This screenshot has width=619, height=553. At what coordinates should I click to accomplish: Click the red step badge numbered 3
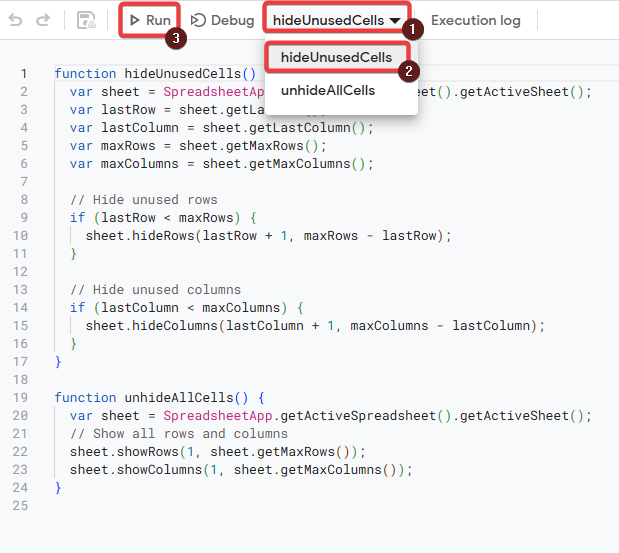(x=175, y=39)
